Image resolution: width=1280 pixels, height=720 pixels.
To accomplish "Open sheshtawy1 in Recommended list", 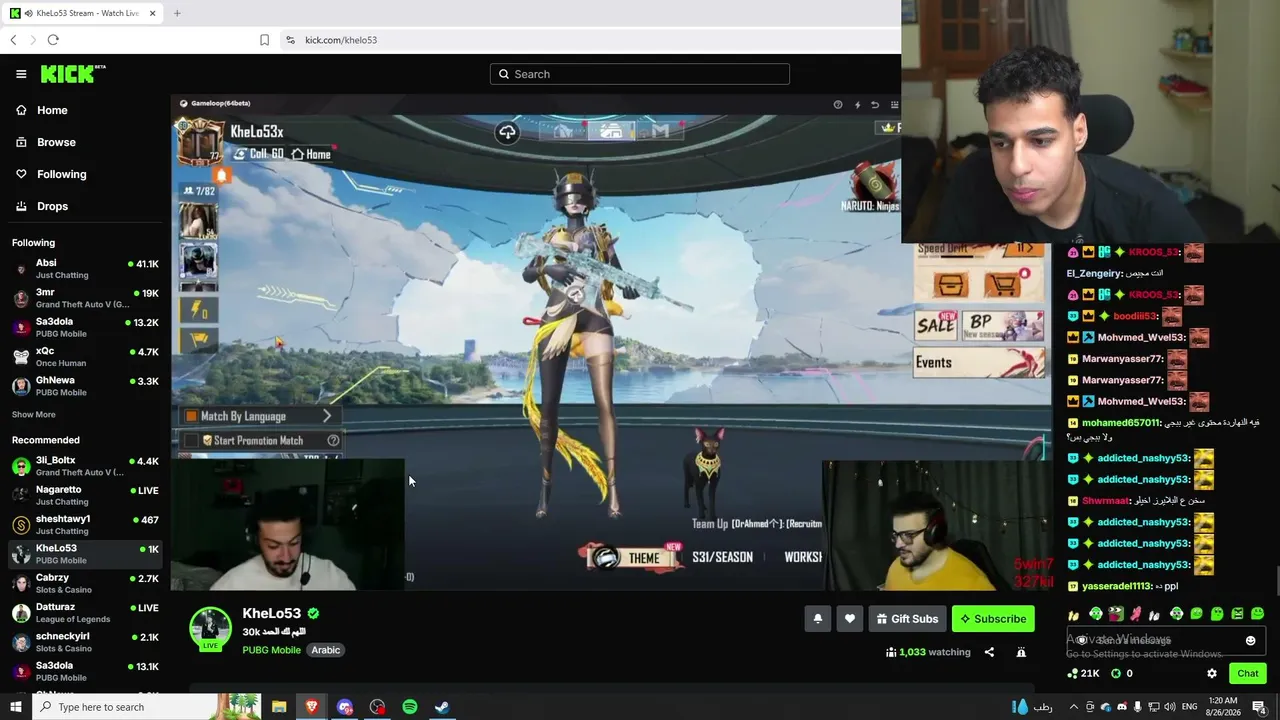I will [x=84, y=524].
